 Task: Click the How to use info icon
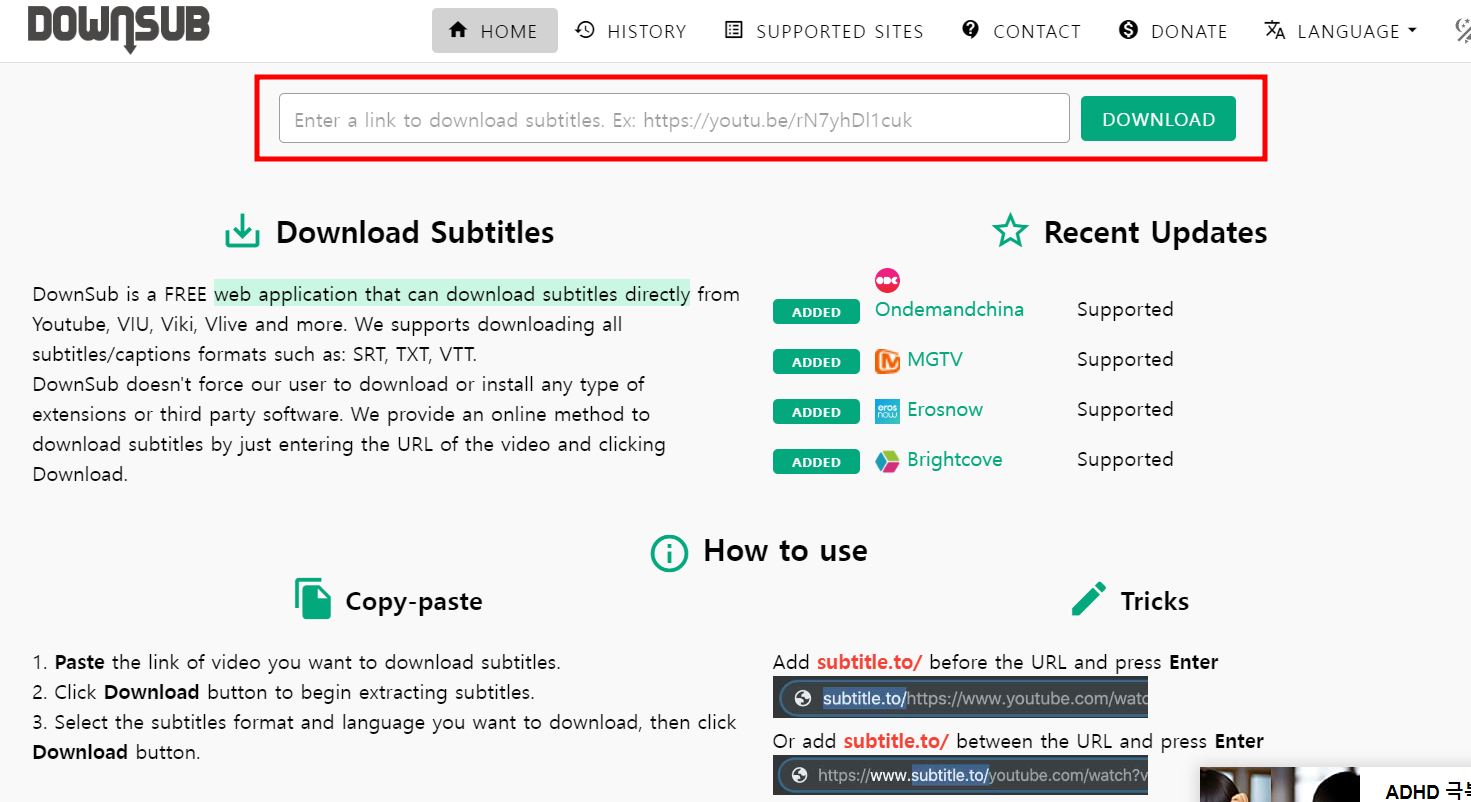(x=669, y=552)
